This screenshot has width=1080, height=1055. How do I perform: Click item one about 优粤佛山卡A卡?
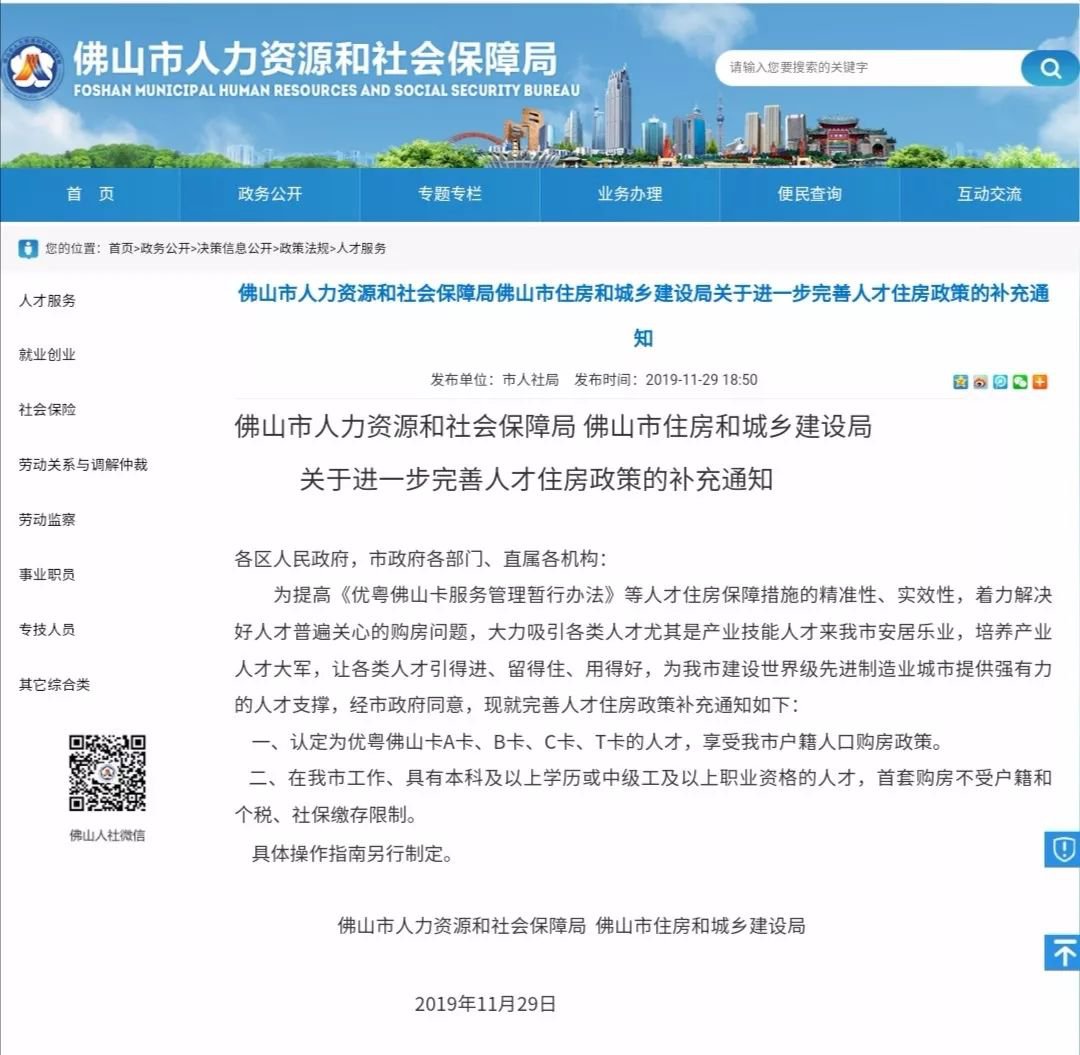(x=598, y=742)
